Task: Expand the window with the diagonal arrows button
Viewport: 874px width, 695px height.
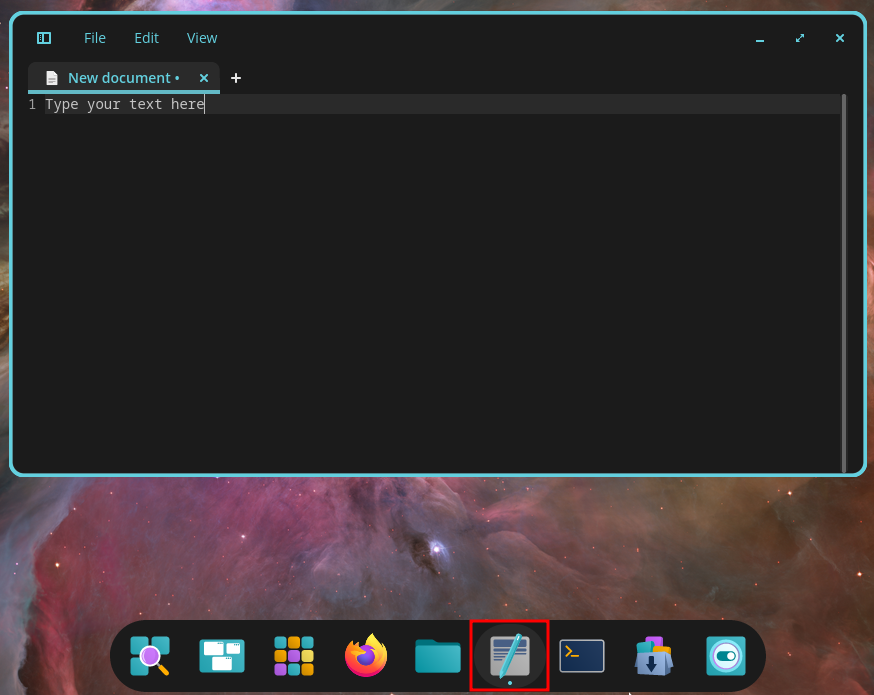Action: coord(799,38)
